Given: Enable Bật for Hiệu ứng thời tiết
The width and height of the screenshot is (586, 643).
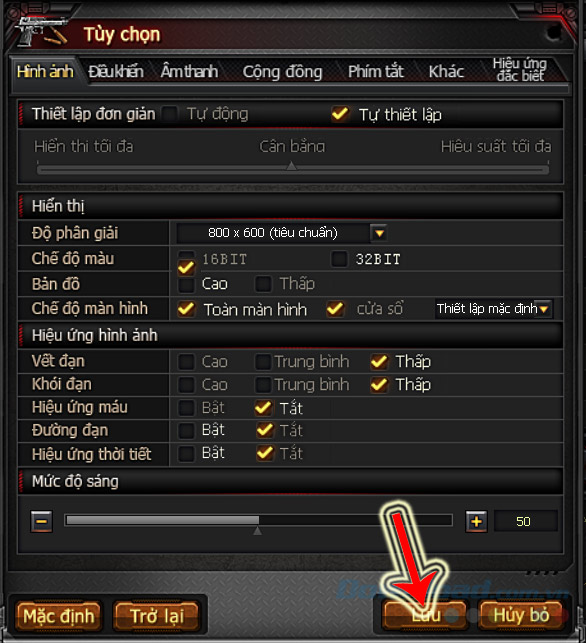Looking at the screenshot, I should (x=186, y=454).
